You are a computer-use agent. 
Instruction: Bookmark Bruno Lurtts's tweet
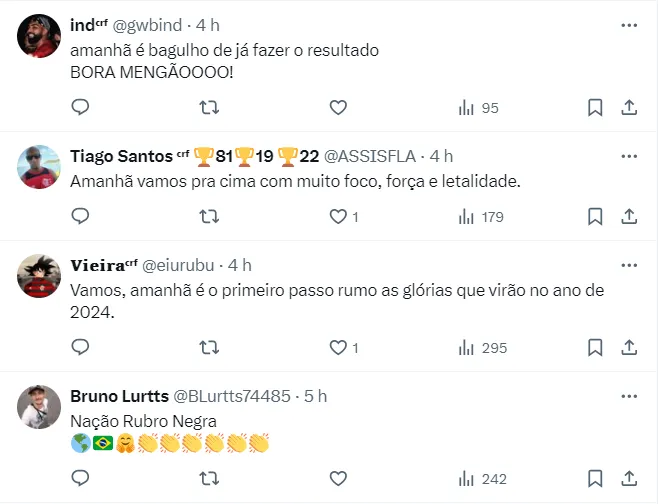coord(594,479)
